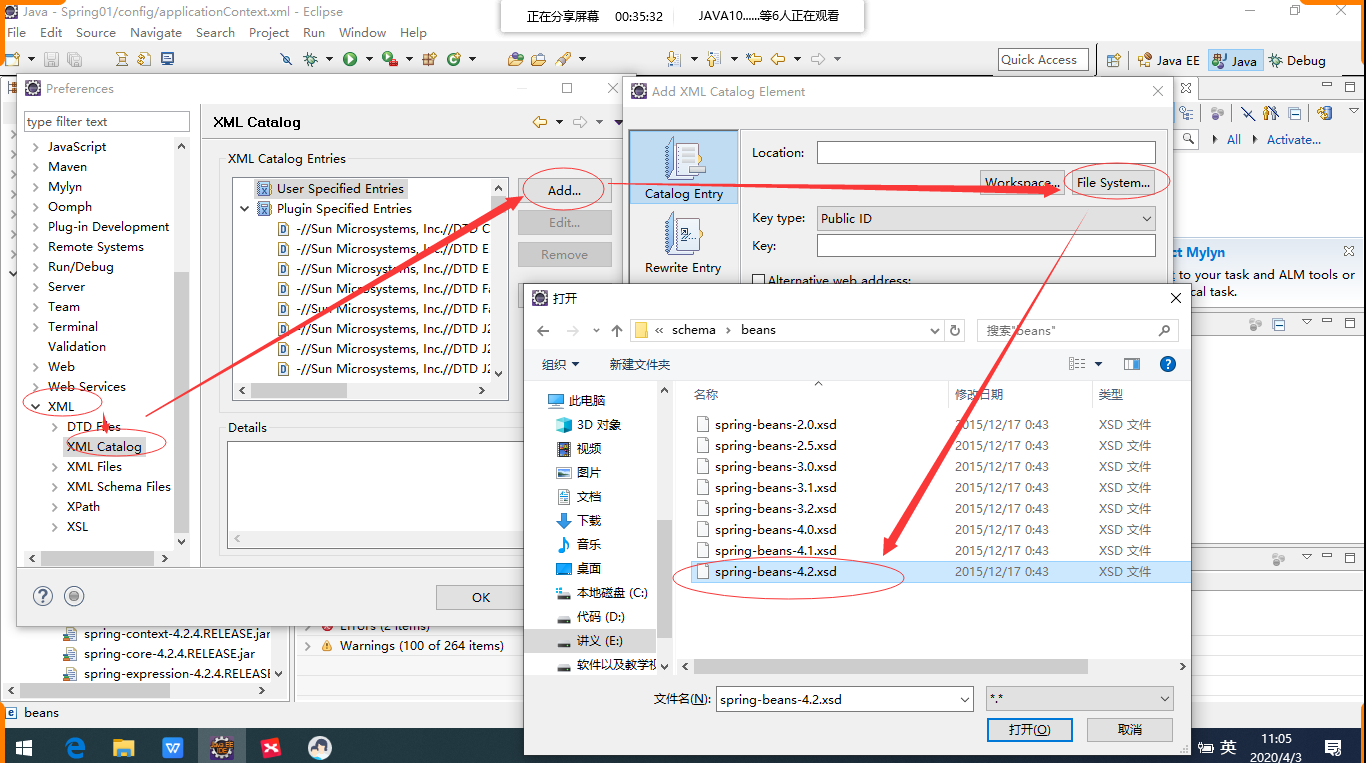
Task: Select the Catalog Entry icon in Add XML Catalog Element
Action: tap(684, 167)
